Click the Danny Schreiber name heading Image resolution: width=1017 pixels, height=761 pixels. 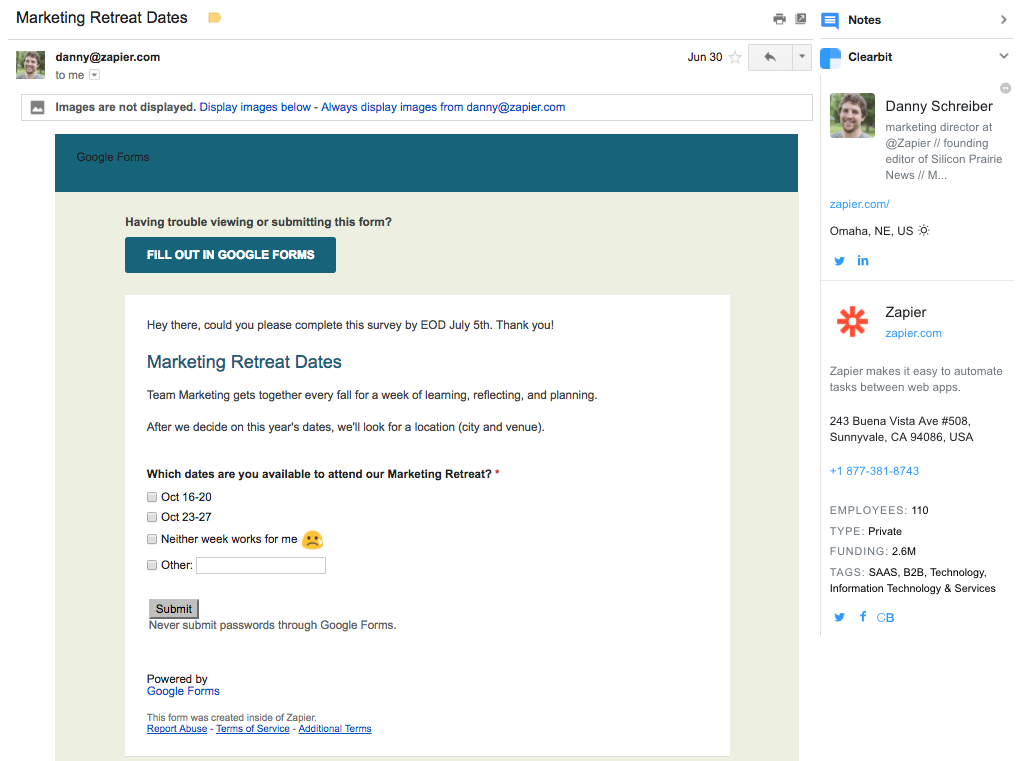pos(939,106)
